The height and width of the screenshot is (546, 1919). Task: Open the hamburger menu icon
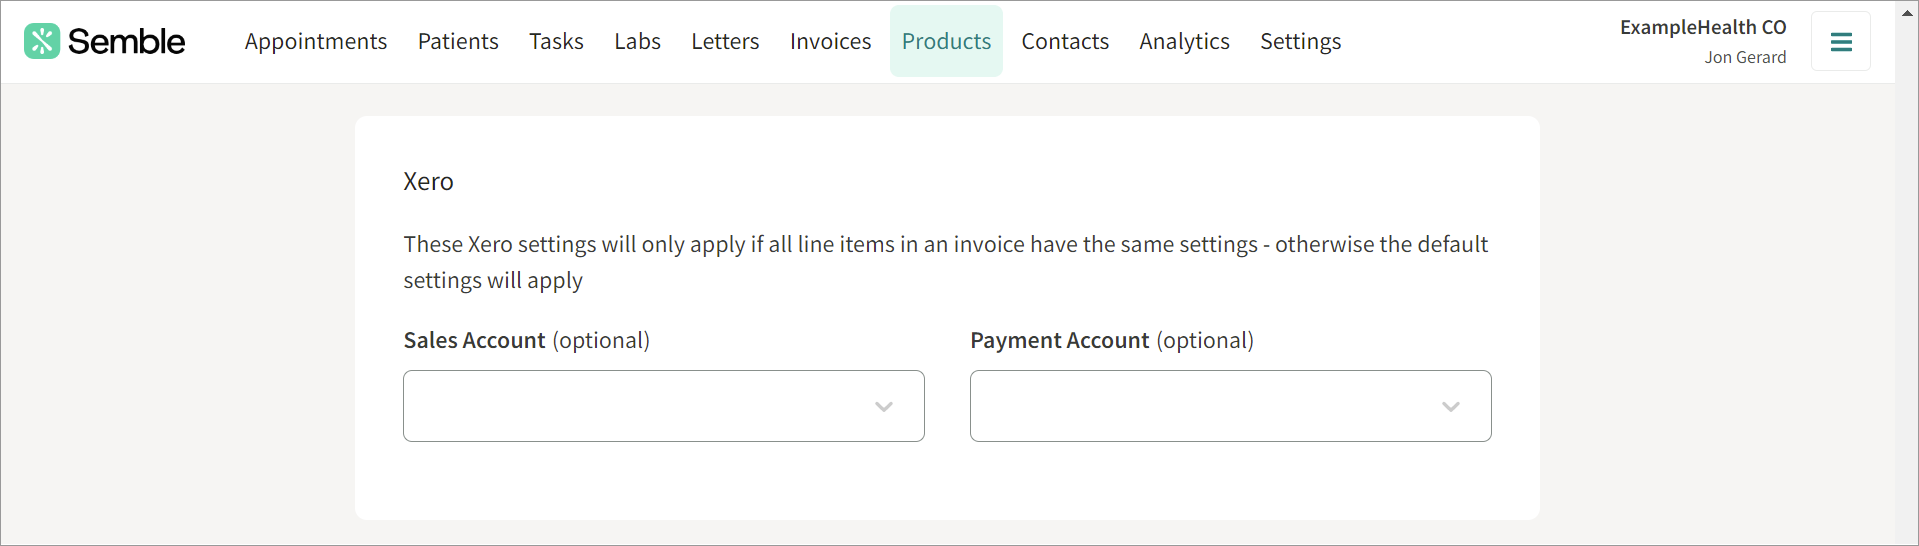pyautogui.click(x=1841, y=42)
